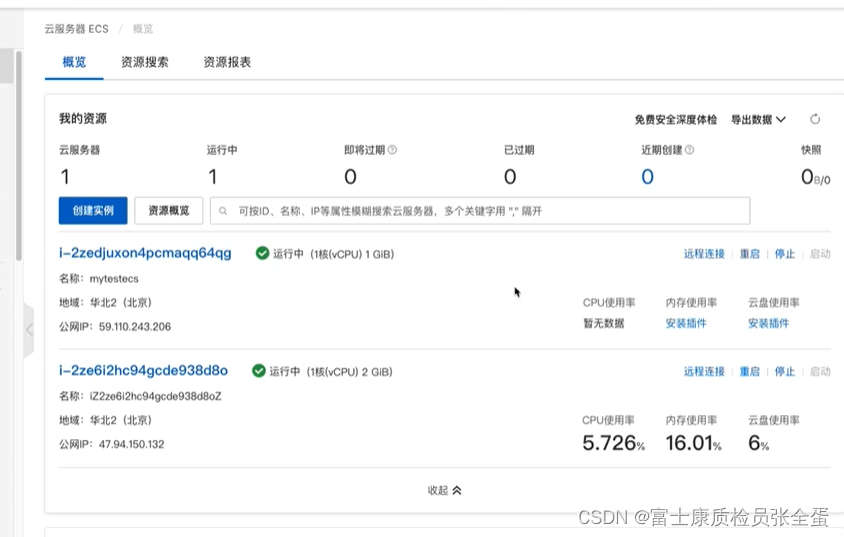
Task: Click 远程连接 for mytestecs instance
Action: coord(704,254)
